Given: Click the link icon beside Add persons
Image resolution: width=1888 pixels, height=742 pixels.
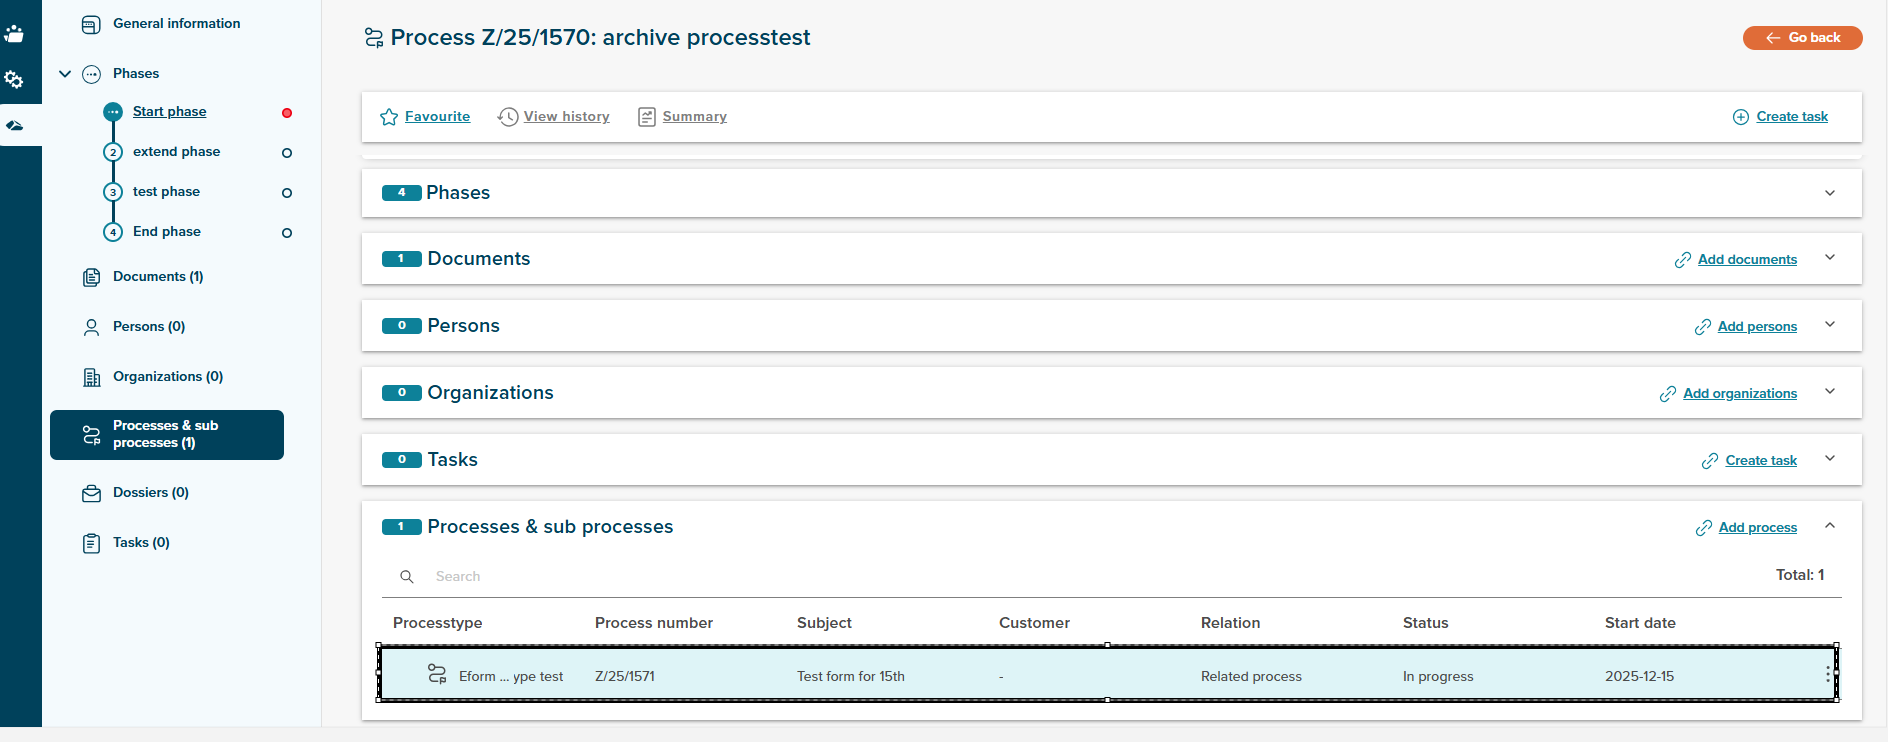Looking at the screenshot, I should [1703, 327].
